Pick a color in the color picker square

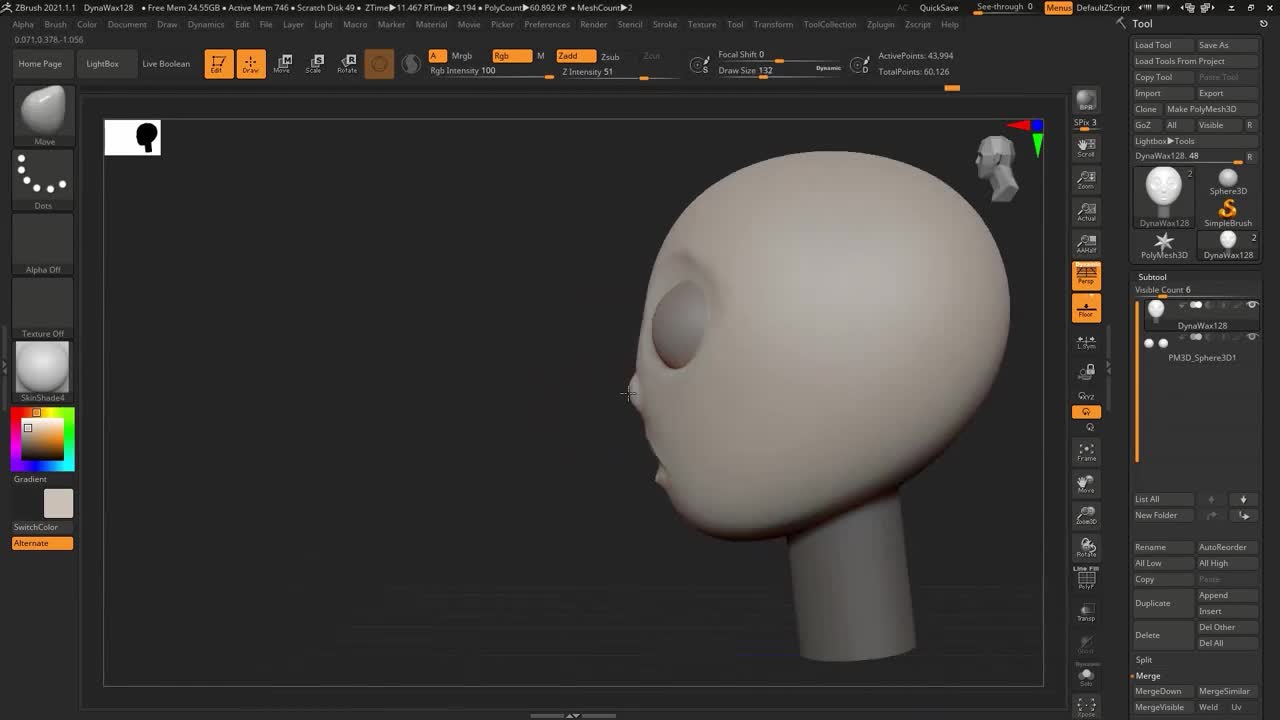click(x=43, y=440)
